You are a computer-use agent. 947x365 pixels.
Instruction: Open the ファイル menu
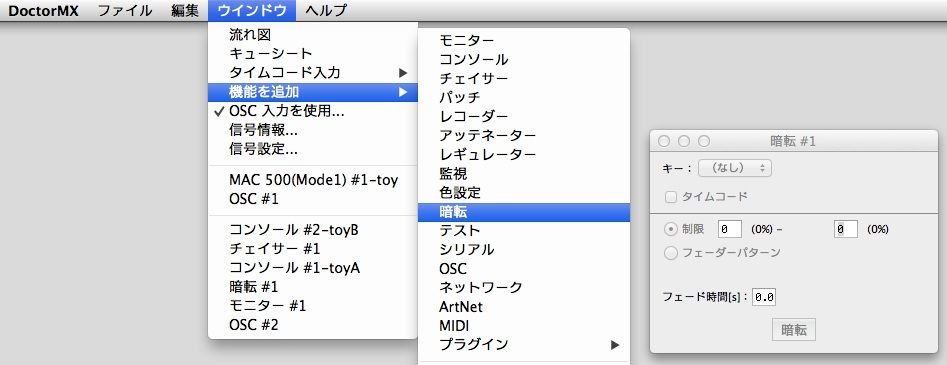124,10
